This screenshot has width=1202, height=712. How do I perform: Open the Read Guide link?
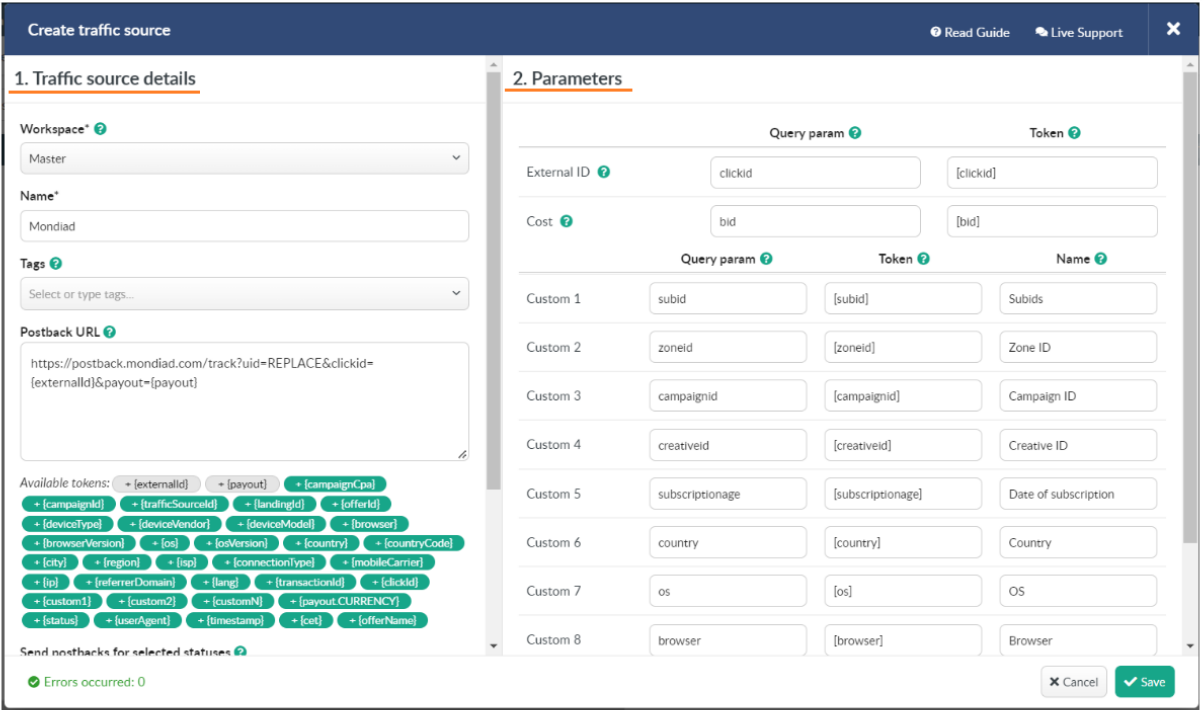pos(970,32)
